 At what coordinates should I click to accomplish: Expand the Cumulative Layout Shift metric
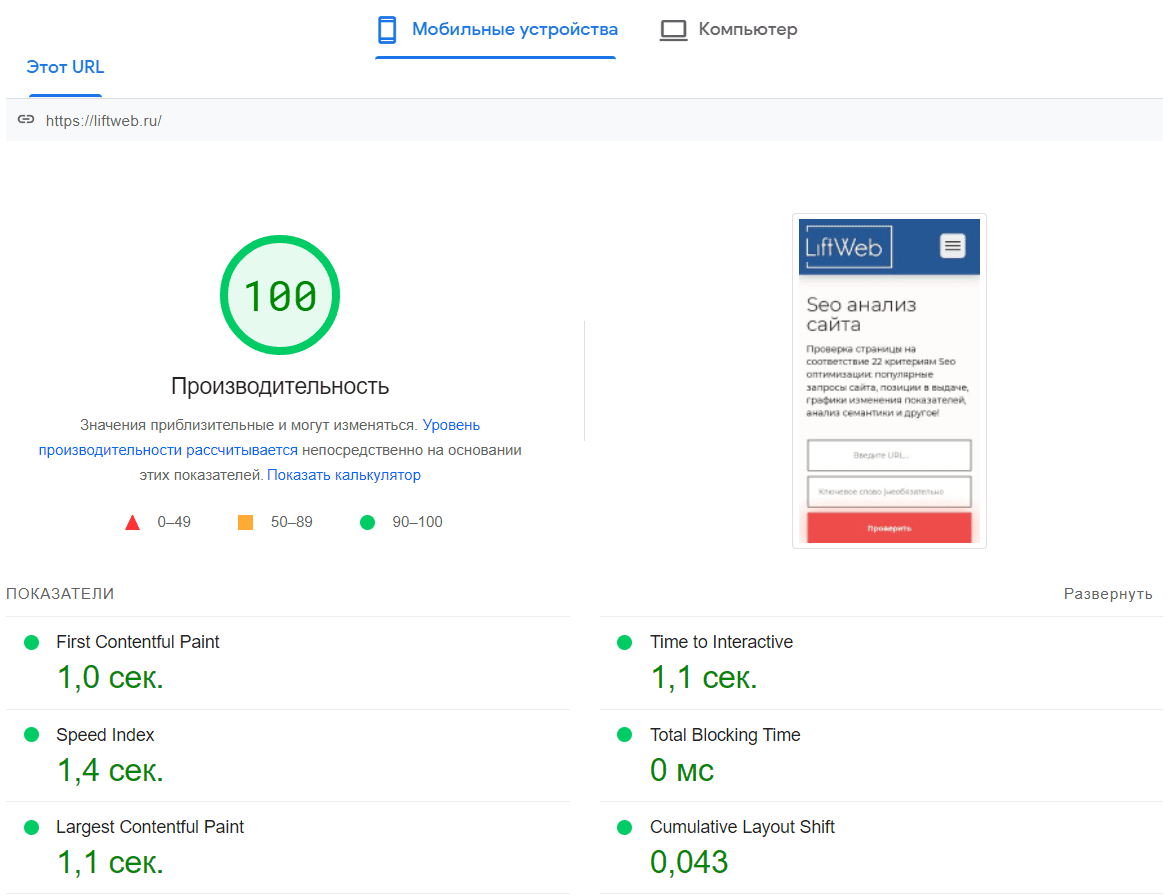coord(741,827)
